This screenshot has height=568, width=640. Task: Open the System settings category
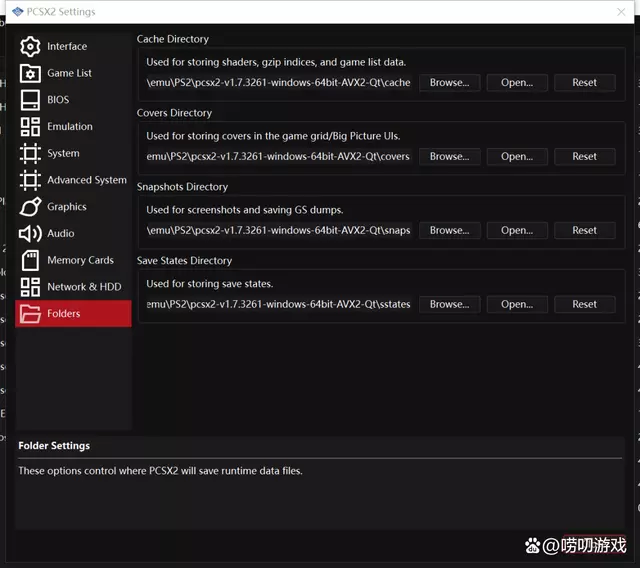[73, 153]
